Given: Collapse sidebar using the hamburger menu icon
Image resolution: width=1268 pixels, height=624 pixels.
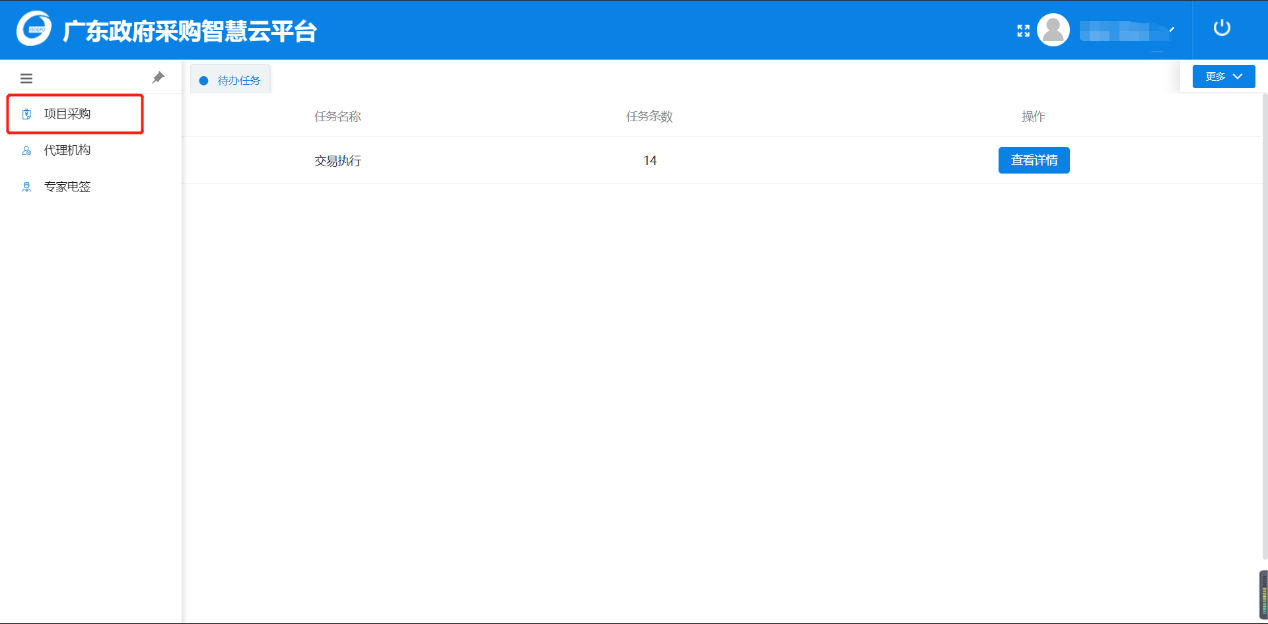Looking at the screenshot, I should click(26, 78).
